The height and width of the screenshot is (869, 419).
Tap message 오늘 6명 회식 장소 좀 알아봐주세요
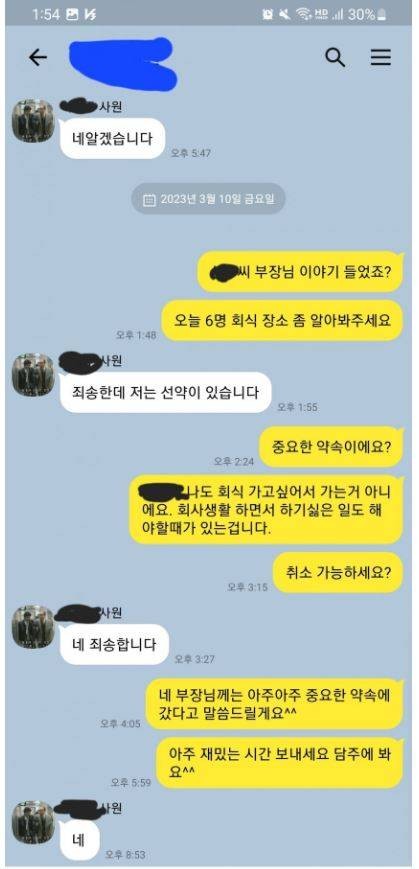[x=282, y=321]
